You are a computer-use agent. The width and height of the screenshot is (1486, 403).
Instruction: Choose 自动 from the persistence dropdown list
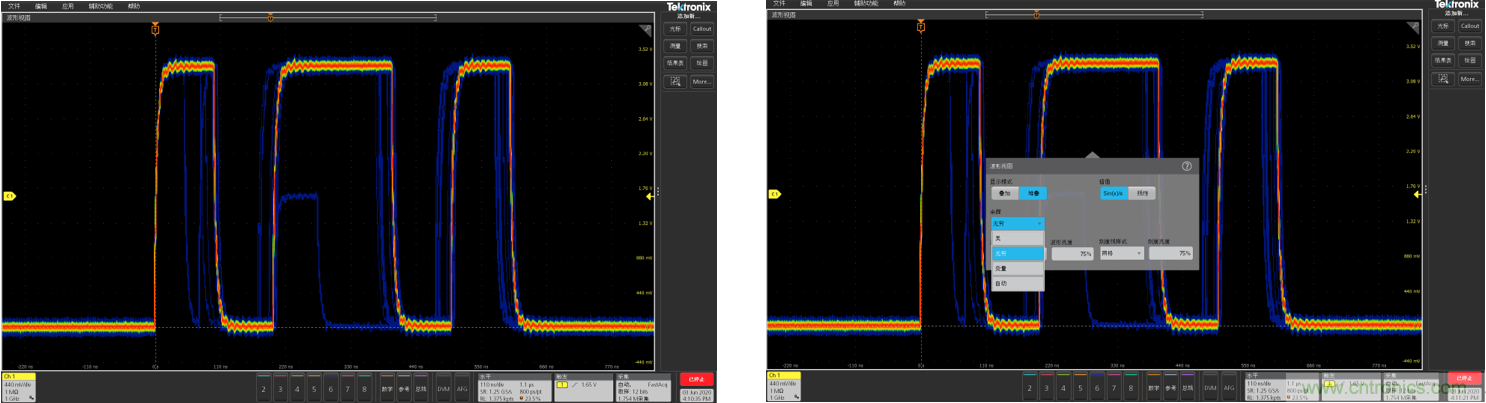(1017, 283)
